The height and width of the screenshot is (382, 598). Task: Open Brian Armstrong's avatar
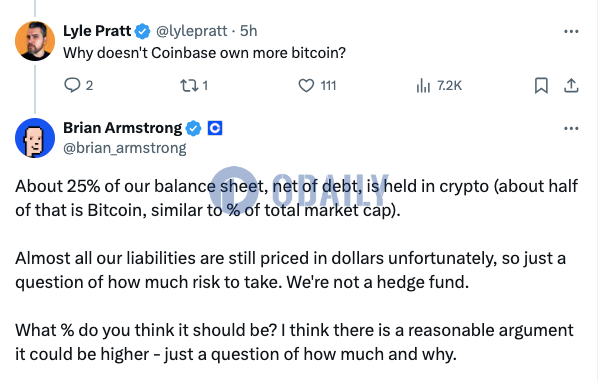pos(35,138)
